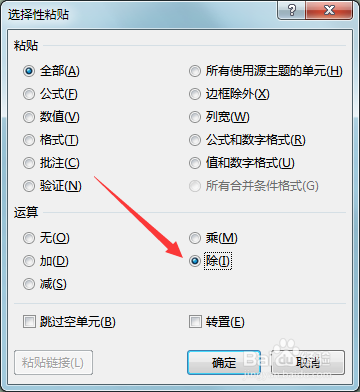The width and height of the screenshot is (360, 392).
Task: Enable 跳过空单元(B) checkbox
Action: tap(69, 322)
